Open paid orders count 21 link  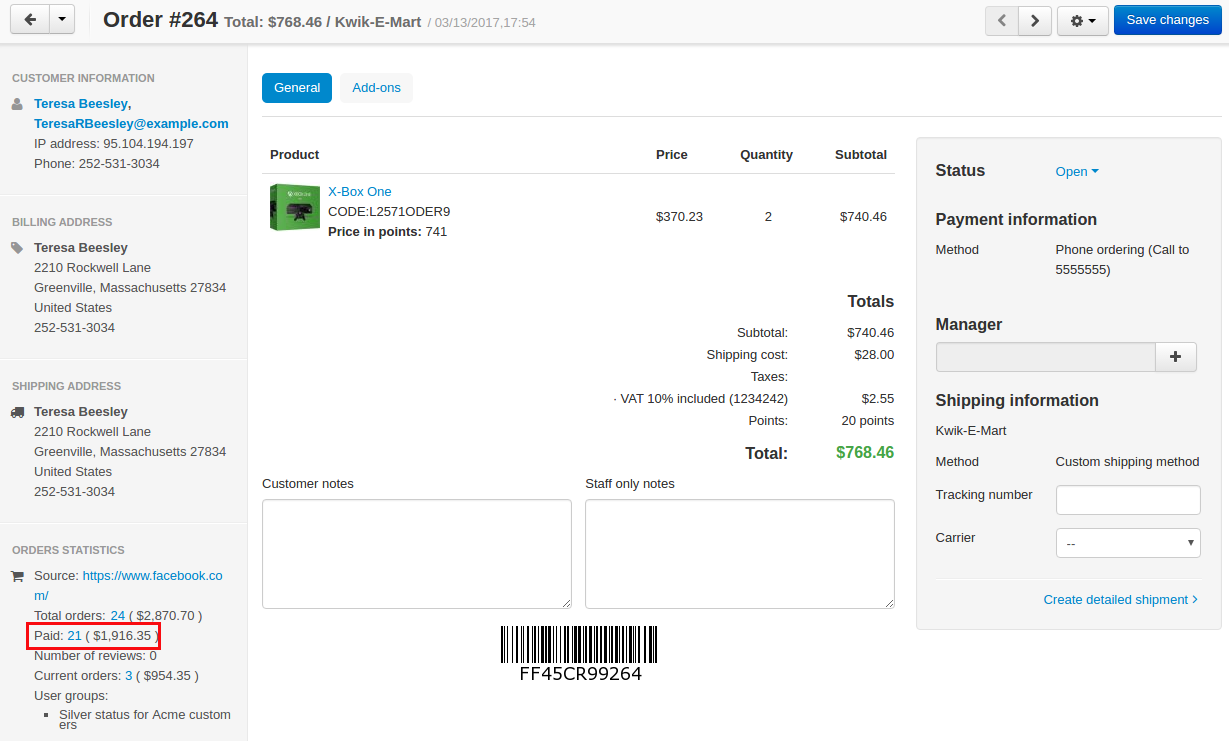click(x=75, y=636)
